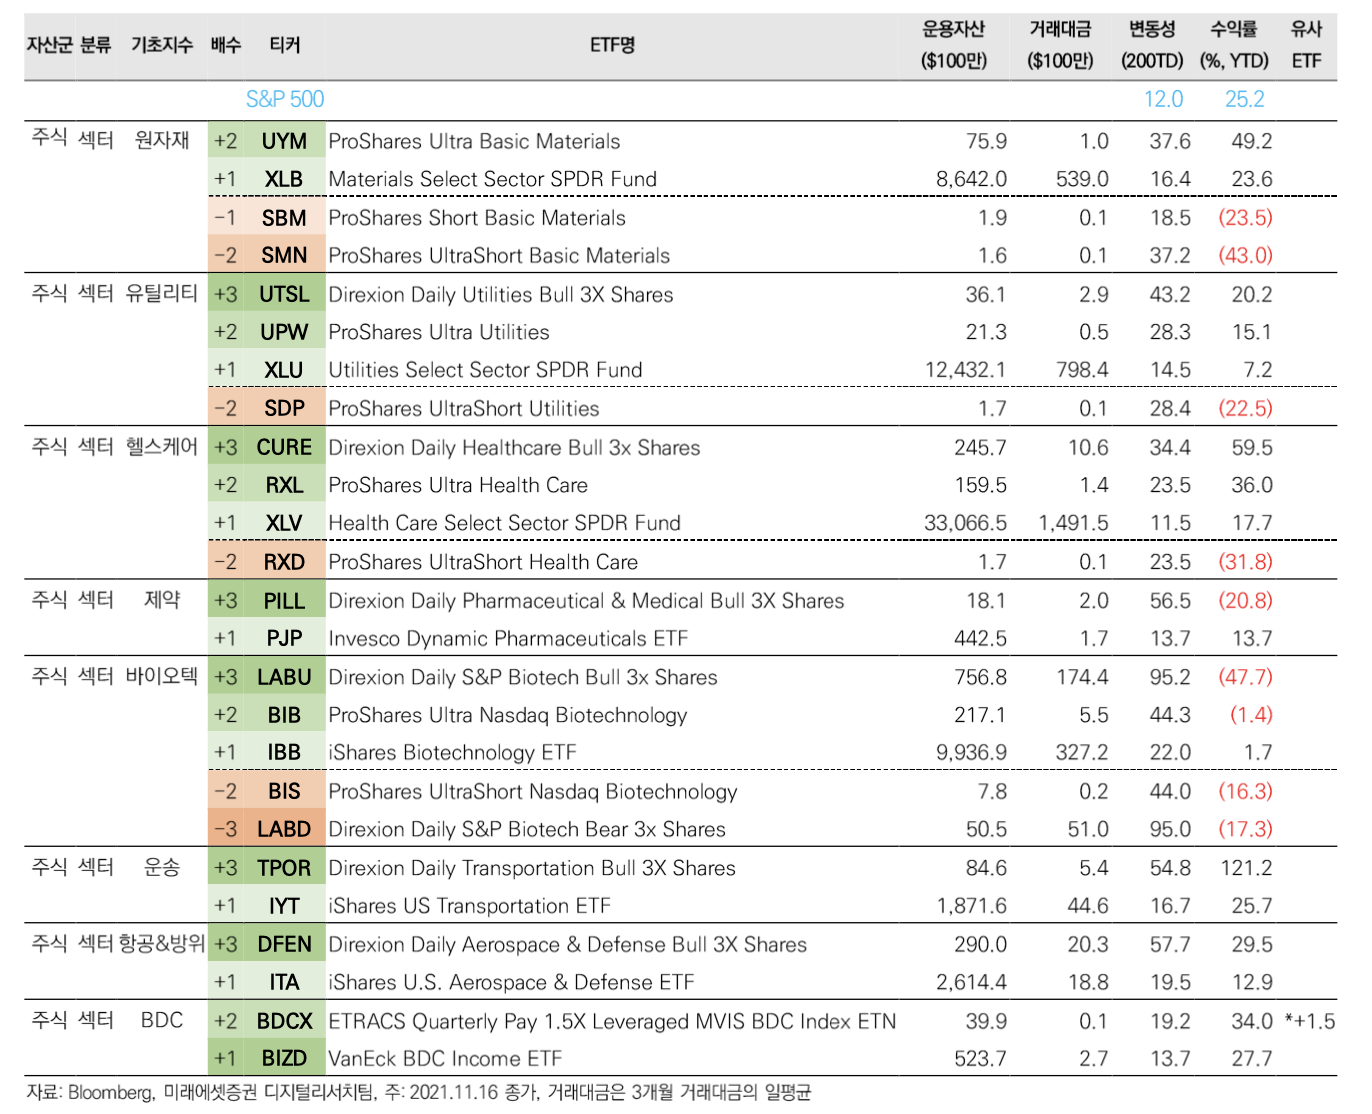Click the 배수 column header
Viewport: 1372px width, 1114px height.
[226, 45]
